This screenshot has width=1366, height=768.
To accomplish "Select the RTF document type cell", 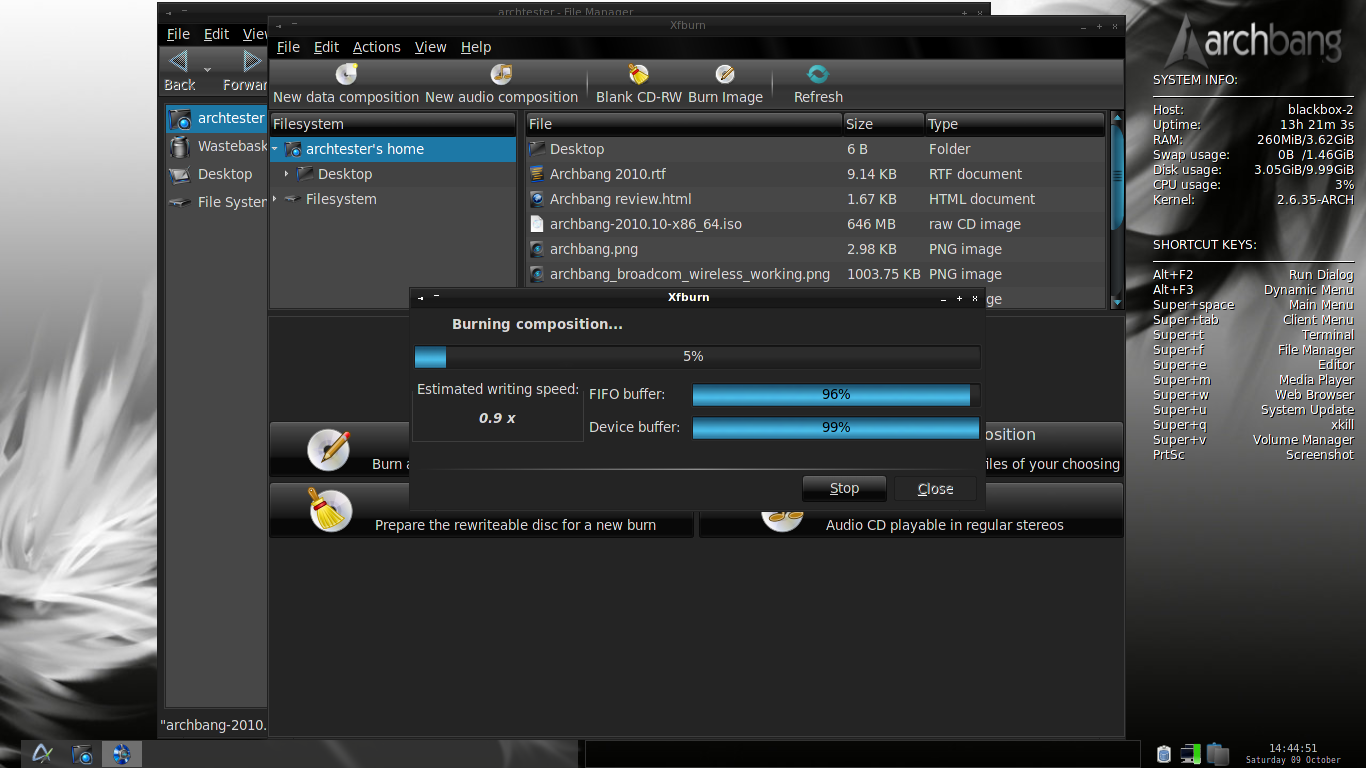I will click(975, 174).
